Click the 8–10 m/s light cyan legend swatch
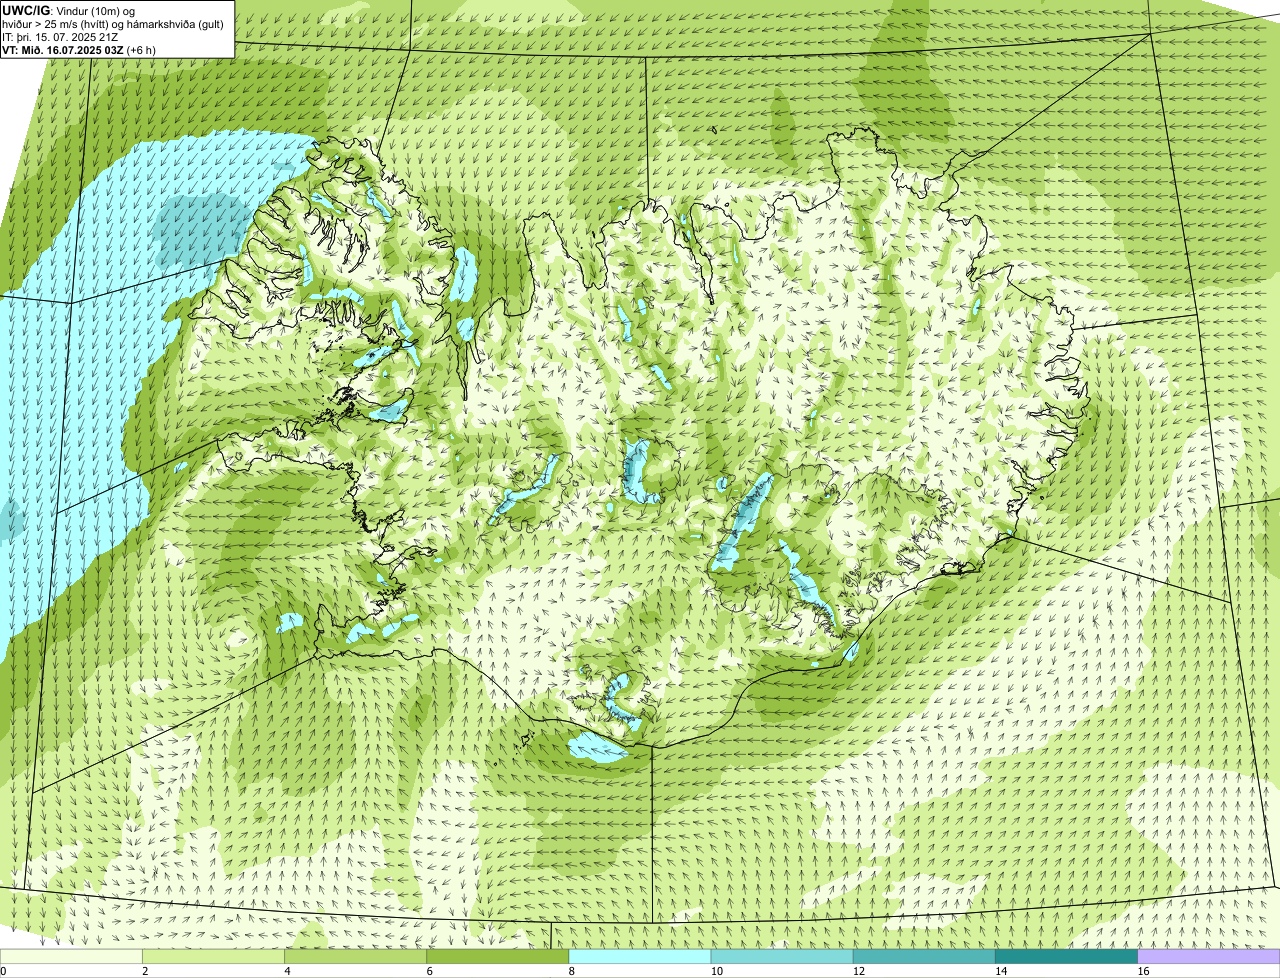 (x=640, y=956)
